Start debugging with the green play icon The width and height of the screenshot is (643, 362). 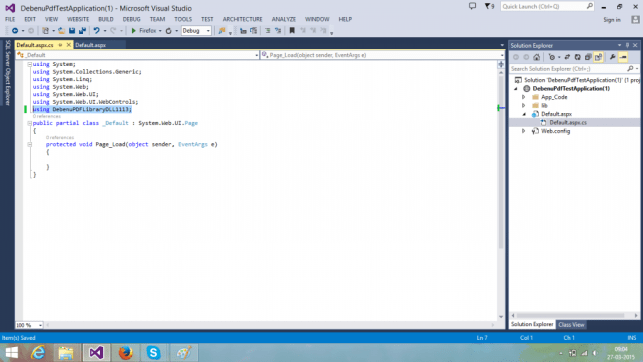tap(133, 31)
